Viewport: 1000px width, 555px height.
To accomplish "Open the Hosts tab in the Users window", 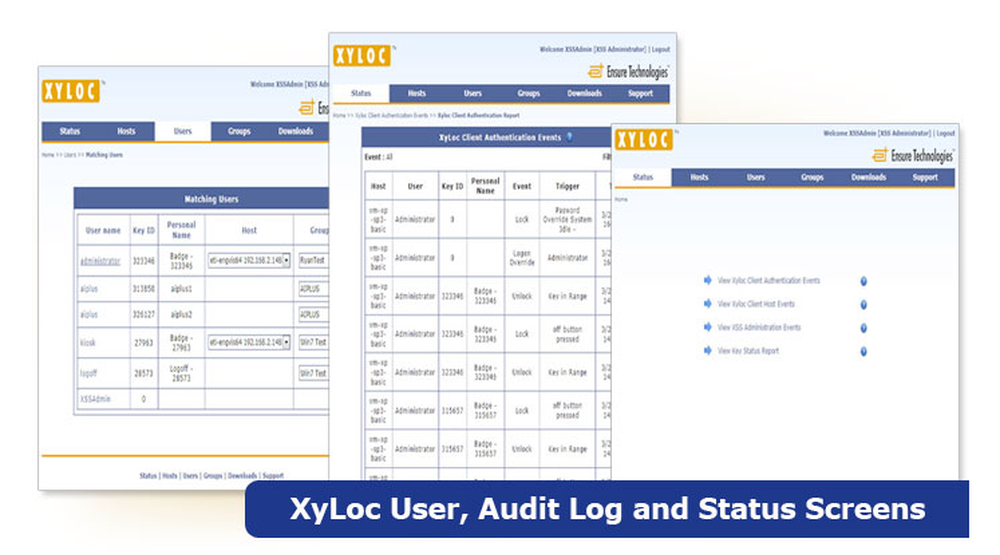I will (x=126, y=131).
